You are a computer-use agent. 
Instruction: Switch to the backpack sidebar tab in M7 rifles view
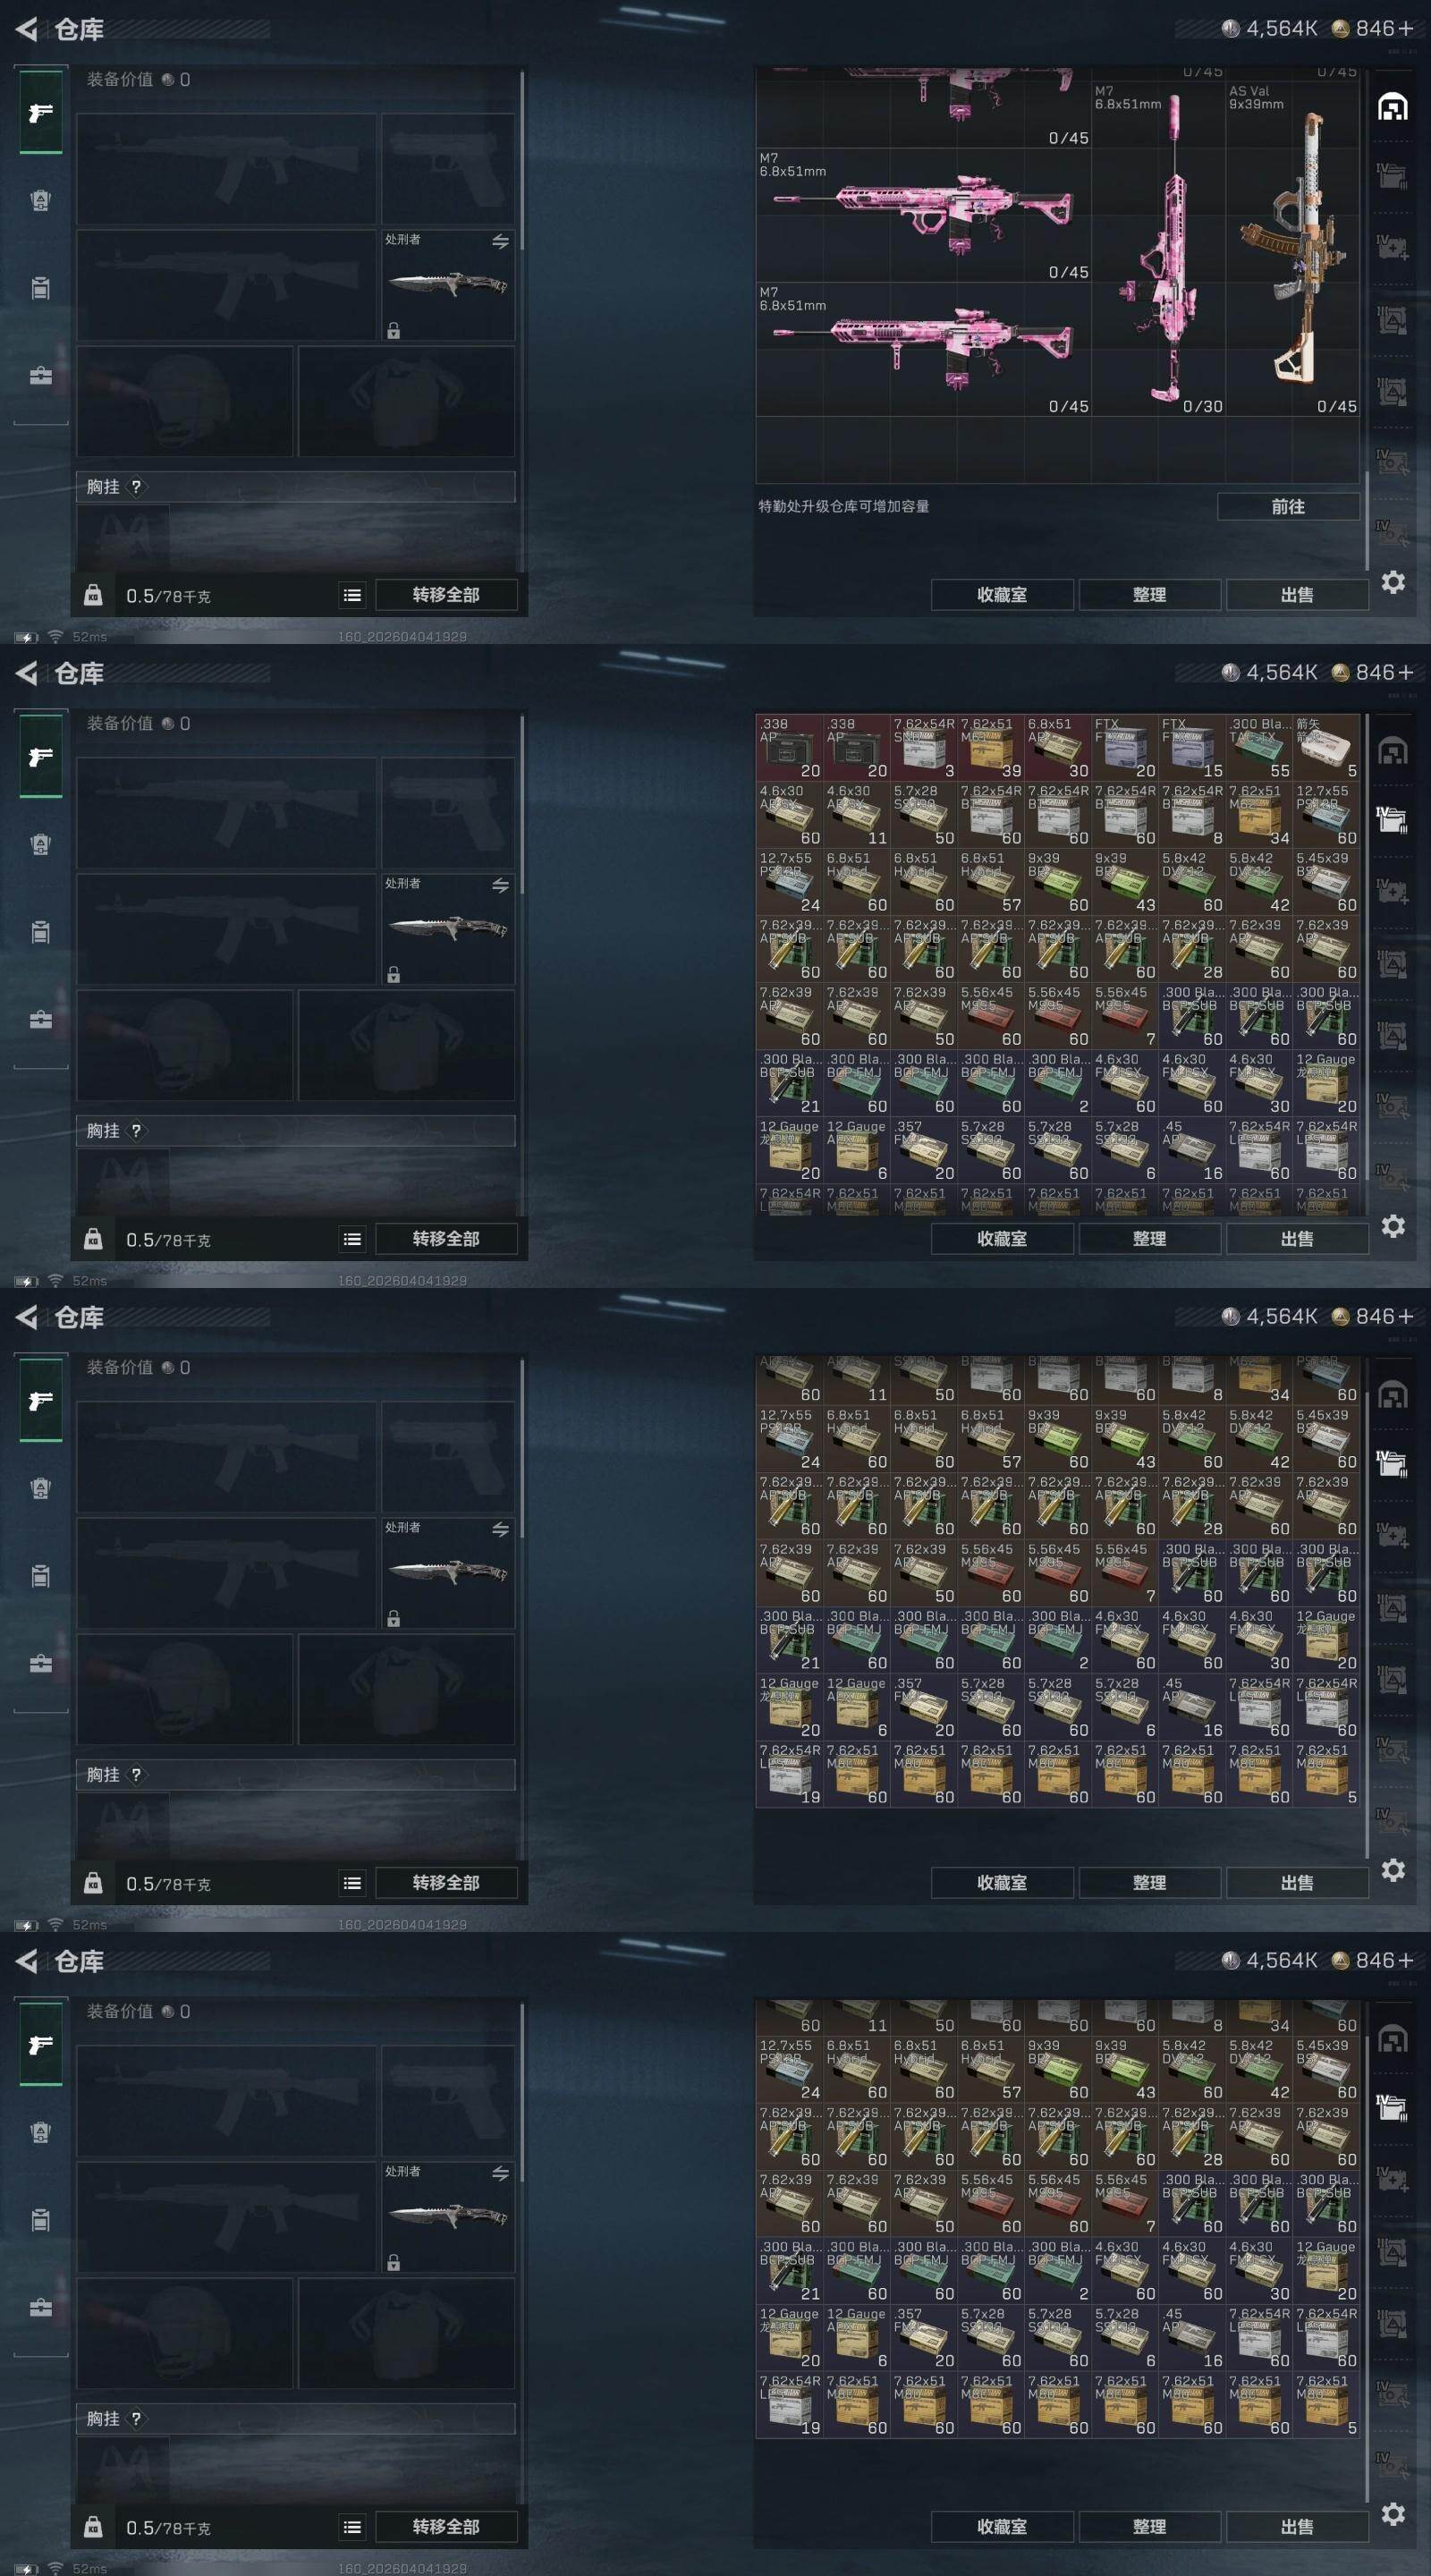(40, 288)
